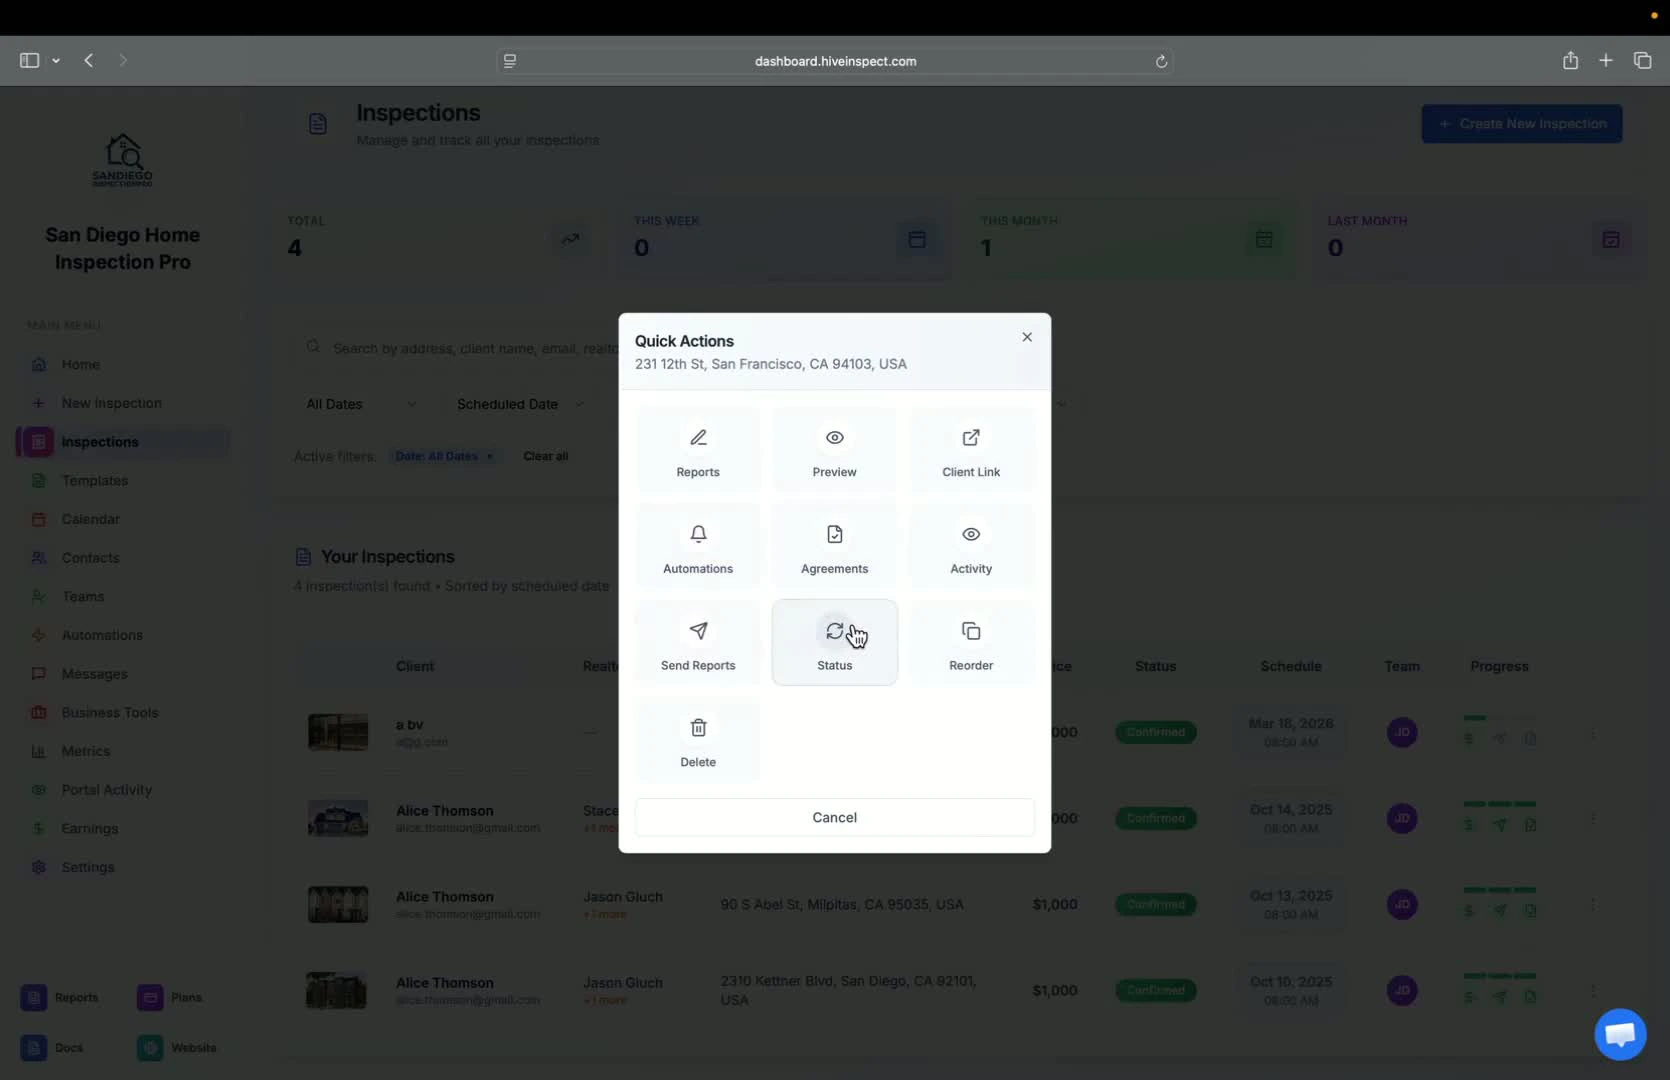Image resolution: width=1670 pixels, height=1080 pixels.
Task: Click Clear all filters
Action: (546, 456)
